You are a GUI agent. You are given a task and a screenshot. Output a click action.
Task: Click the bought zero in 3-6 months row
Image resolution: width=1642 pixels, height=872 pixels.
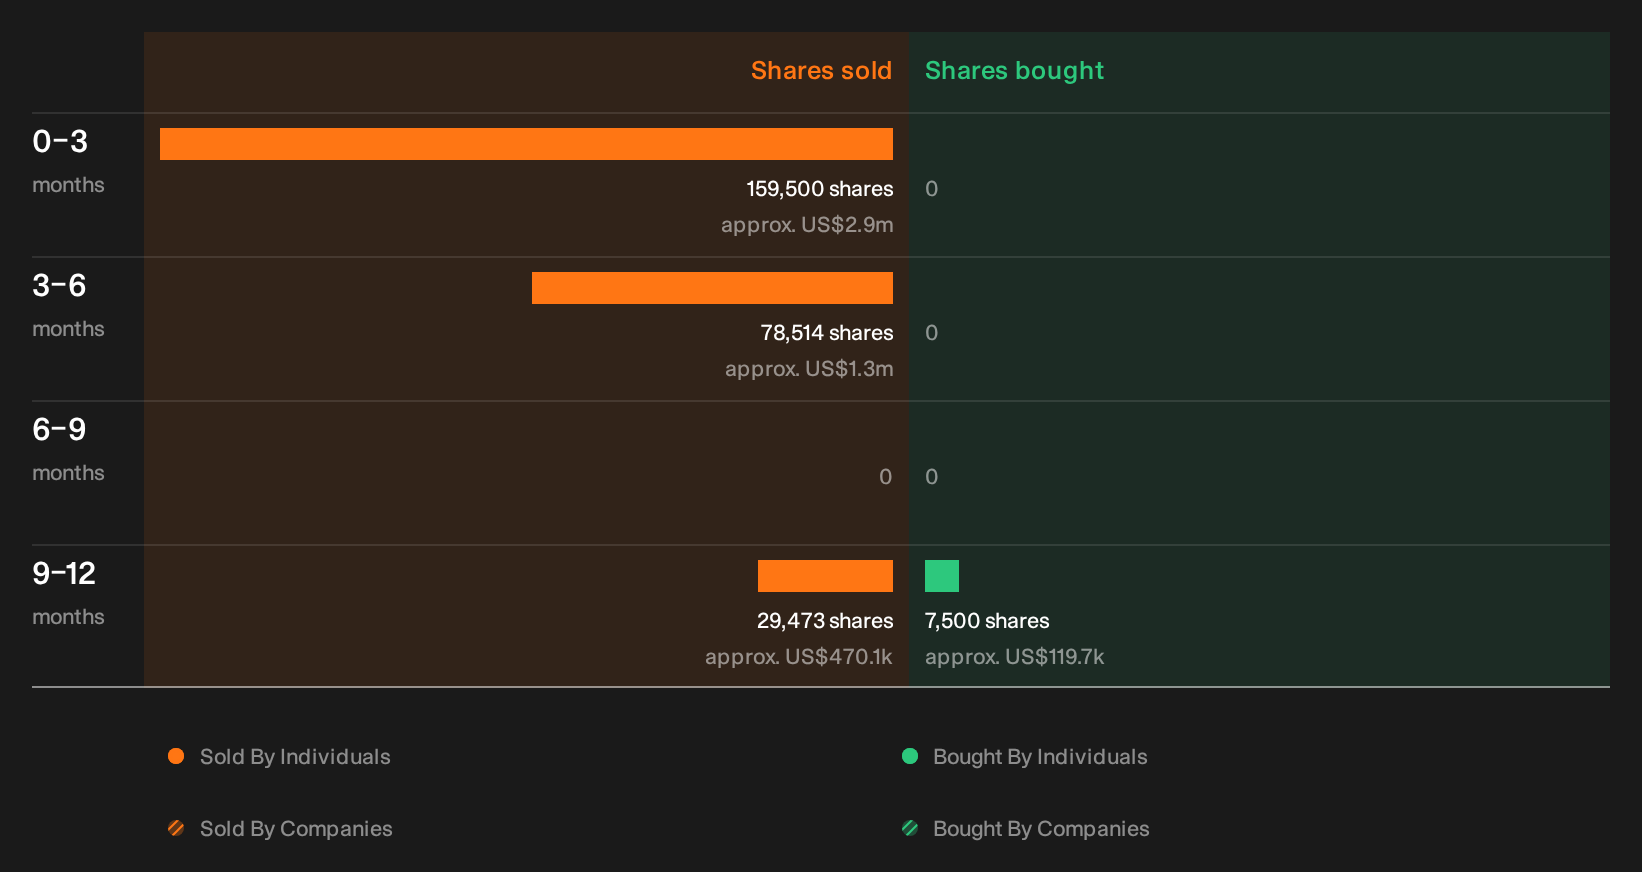pyautogui.click(x=931, y=333)
